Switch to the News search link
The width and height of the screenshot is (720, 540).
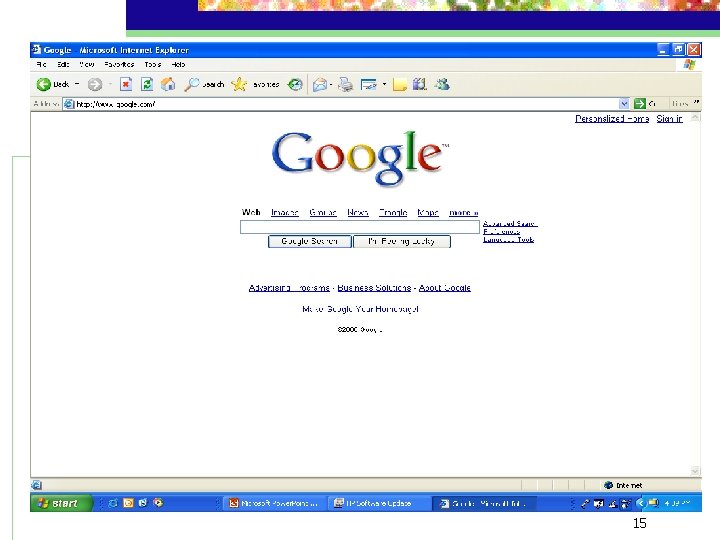click(x=358, y=212)
